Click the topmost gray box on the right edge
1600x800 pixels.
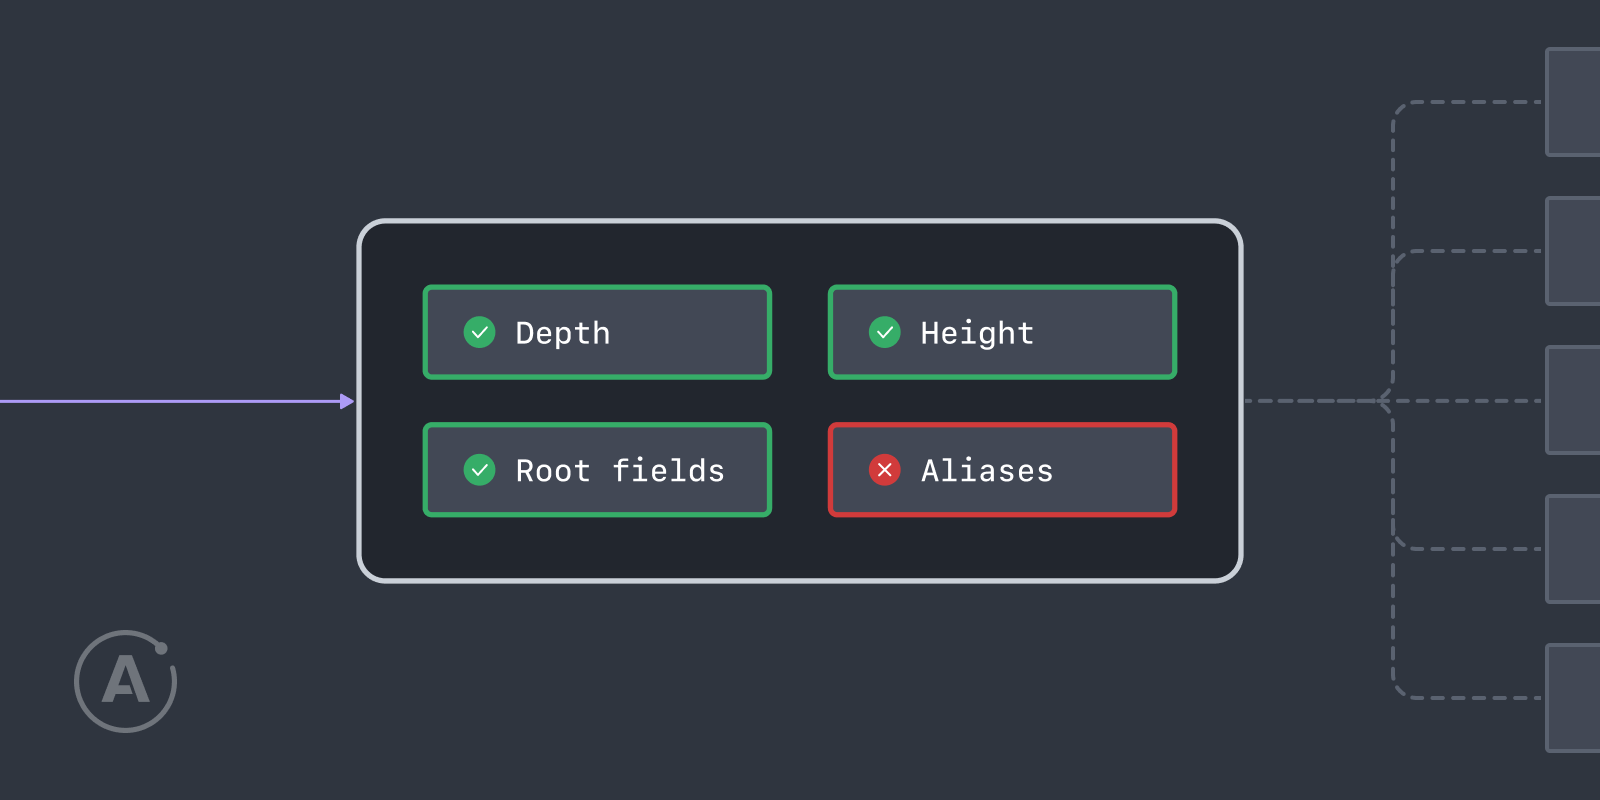1573,102
